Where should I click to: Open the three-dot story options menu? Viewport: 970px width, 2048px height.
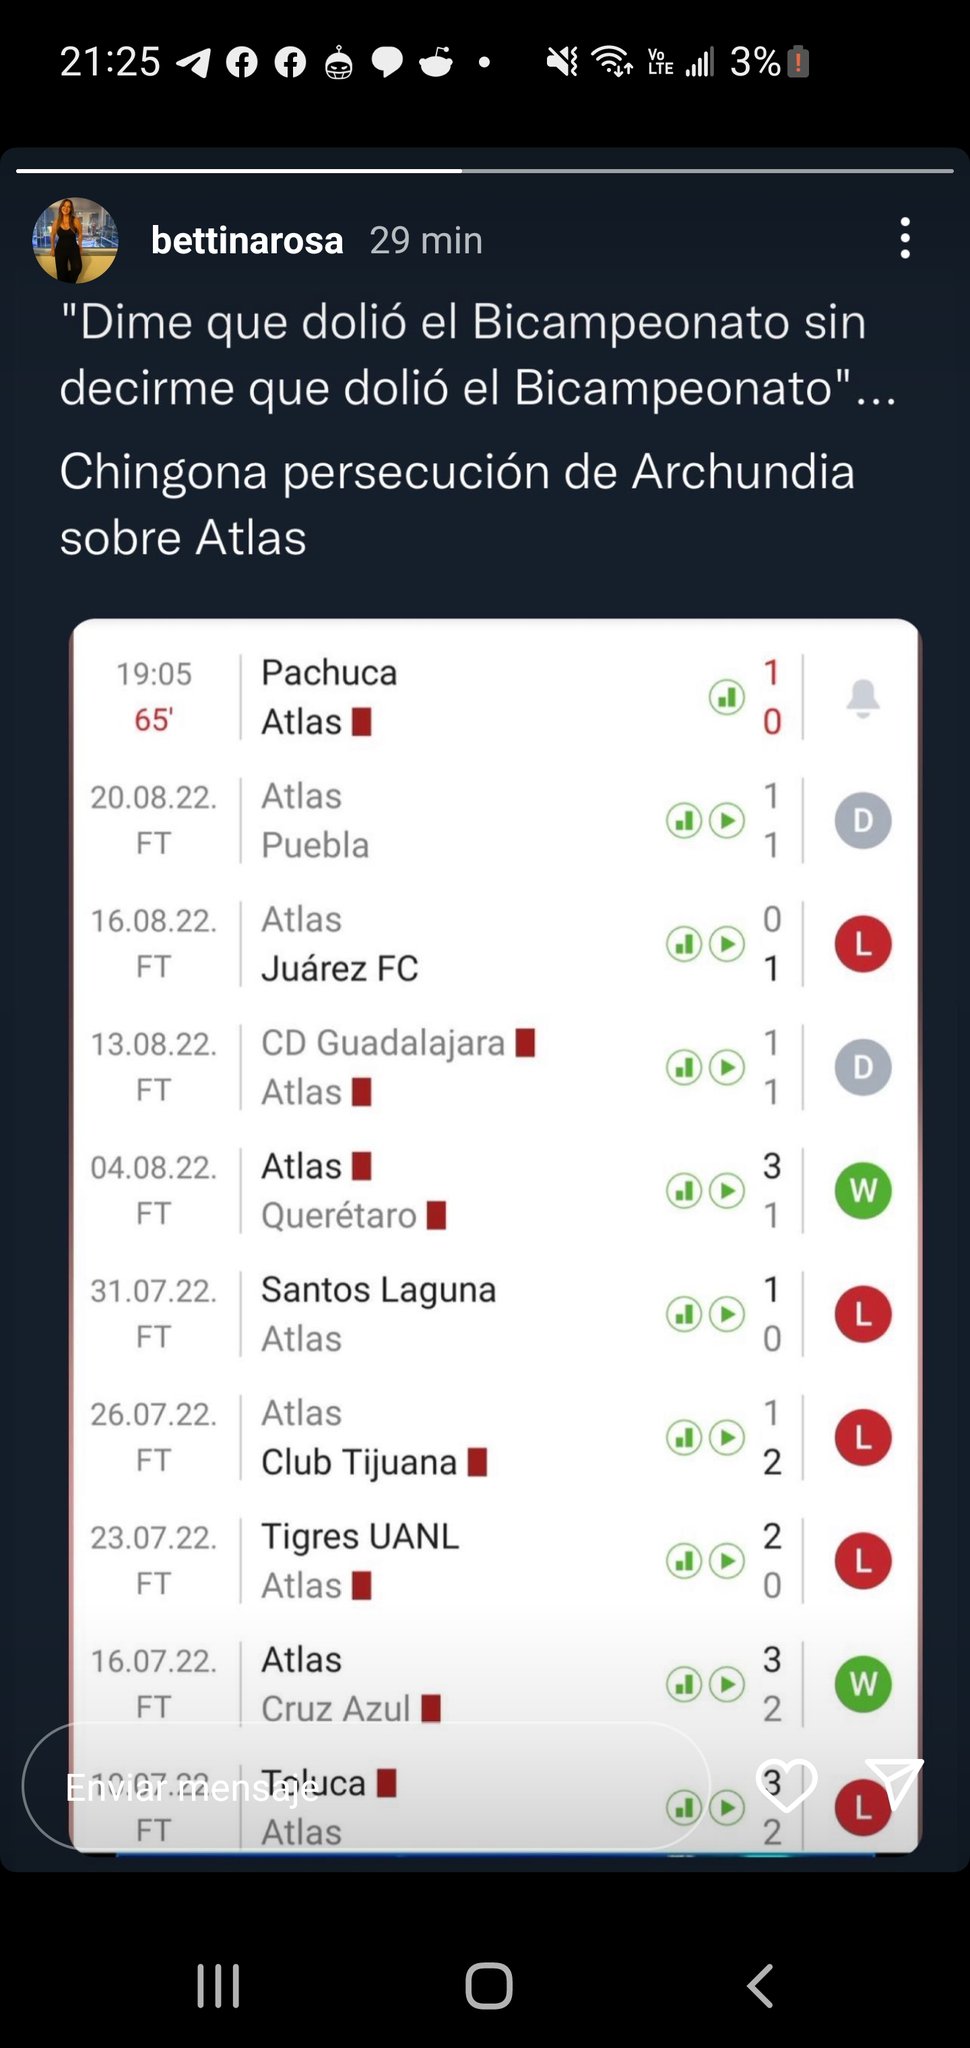[905, 239]
